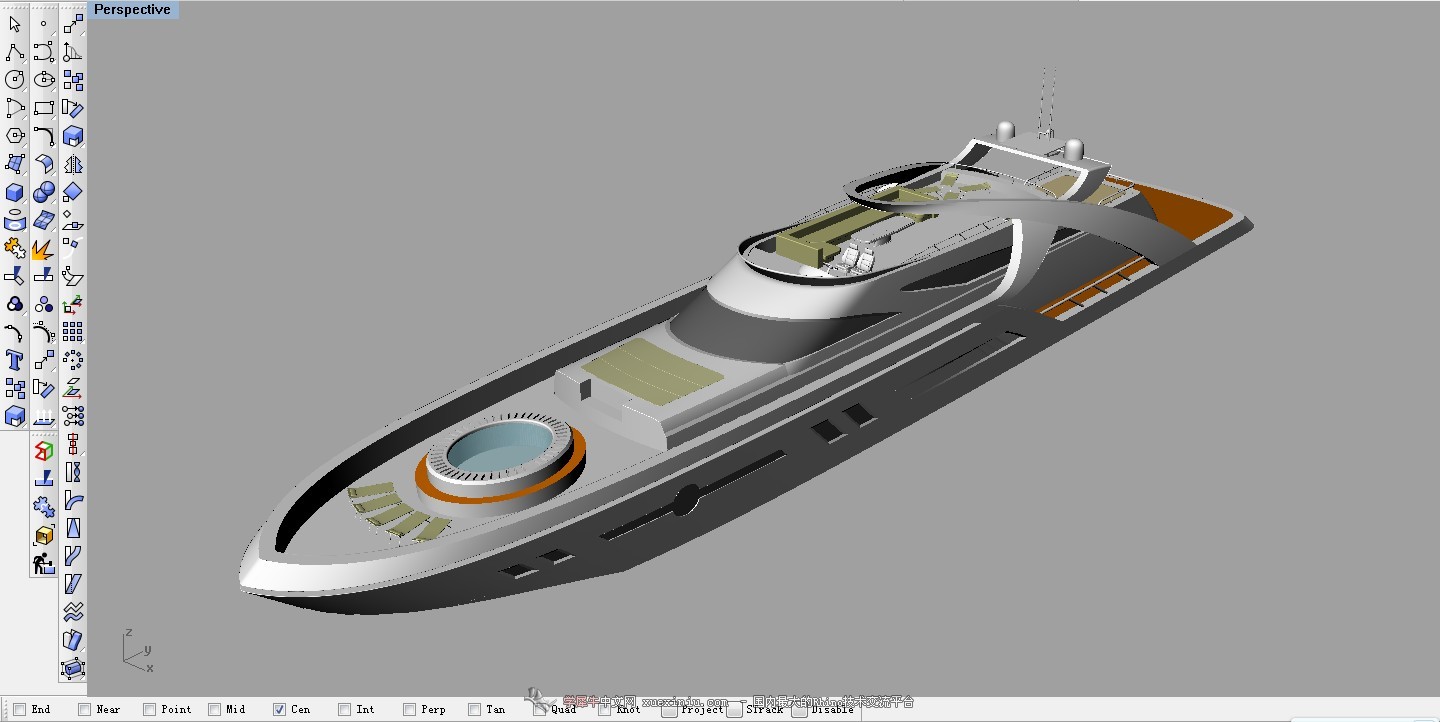Turn on the Mid object snap
The image size is (1440, 722).
(x=215, y=710)
